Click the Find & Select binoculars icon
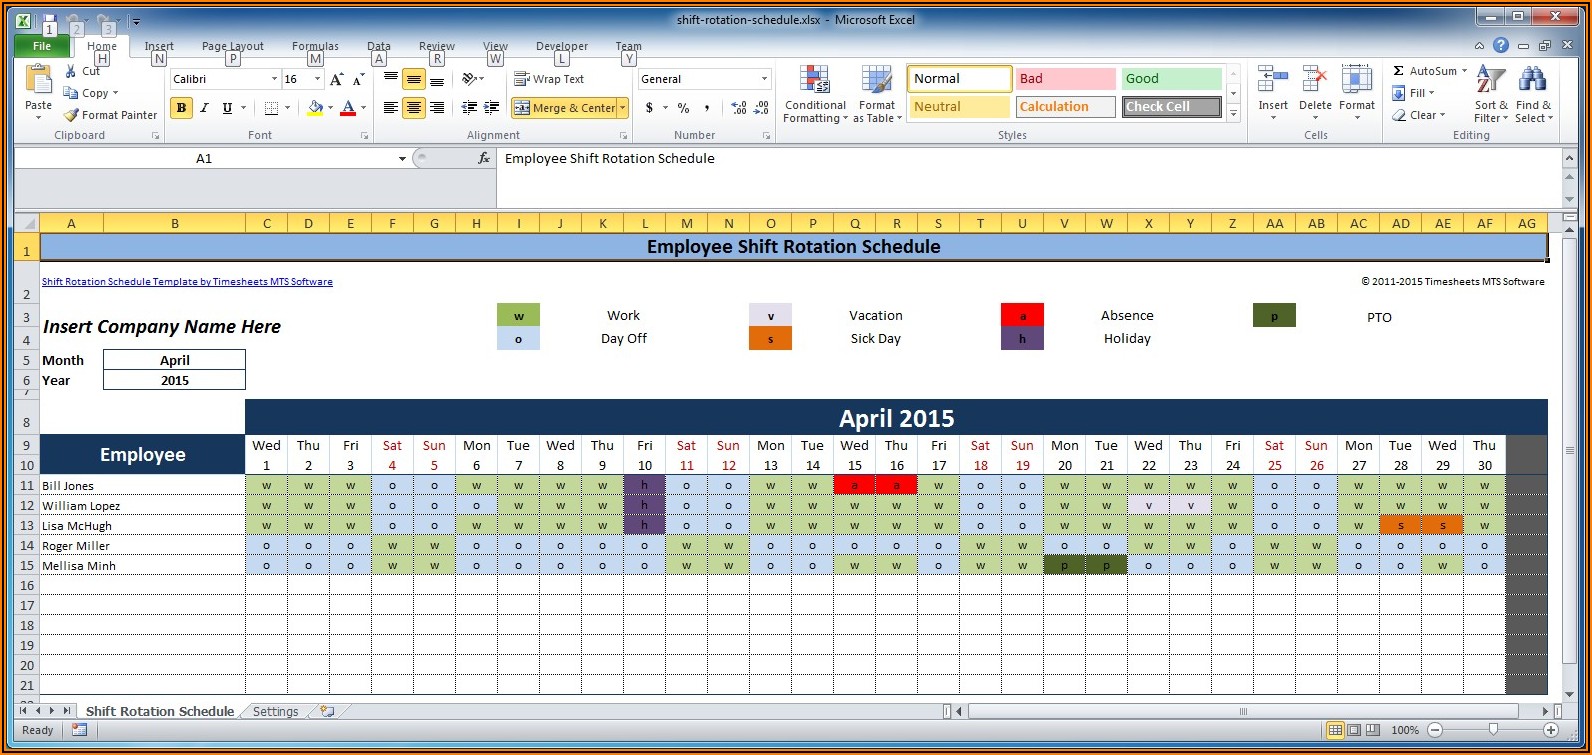This screenshot has height=755, width=1592. (x=1532, y=80)
